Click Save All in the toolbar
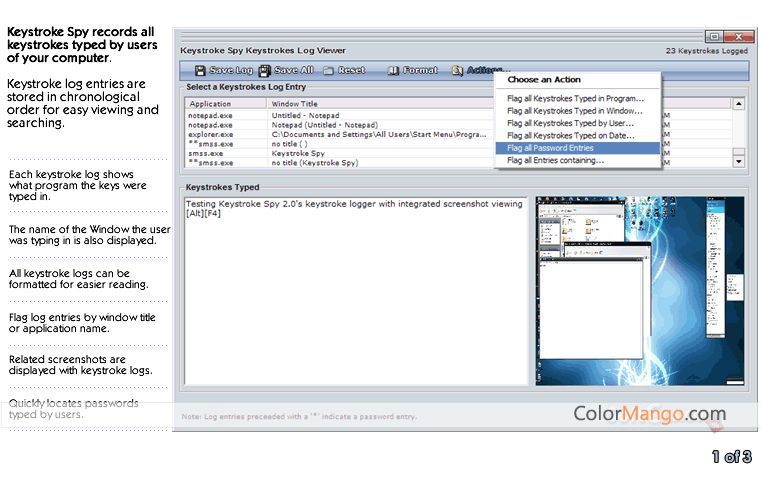The height and width of the screenshot is (477, 761). point(286,71)
